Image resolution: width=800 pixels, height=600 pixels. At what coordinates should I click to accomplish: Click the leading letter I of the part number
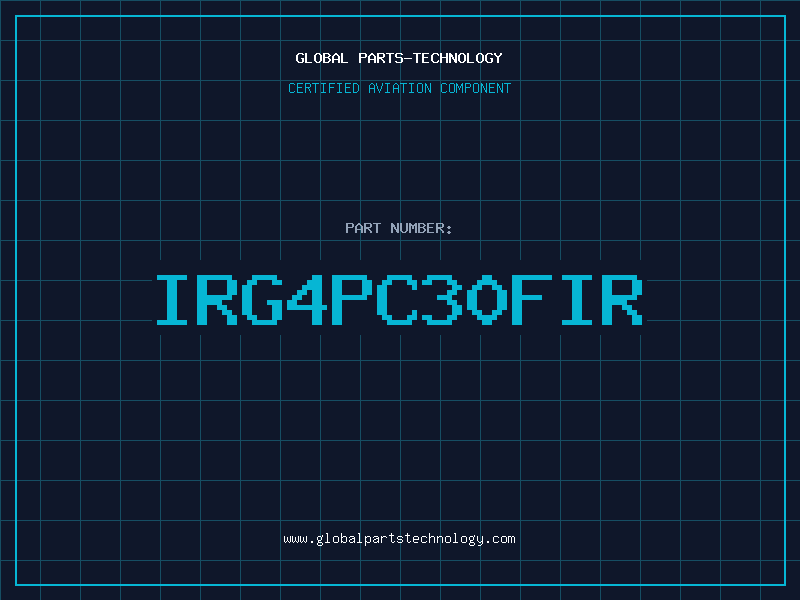tap(172, 300)
